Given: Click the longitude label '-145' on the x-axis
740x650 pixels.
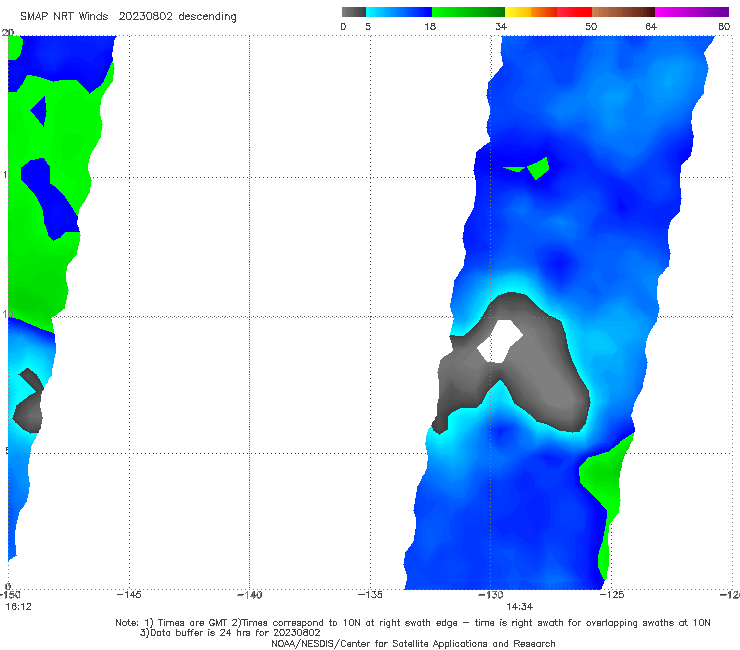Looking at the screenshot, I should click(x=129, y=595).
